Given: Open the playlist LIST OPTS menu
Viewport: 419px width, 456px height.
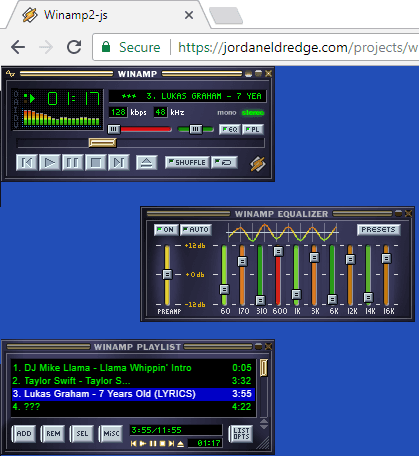Looking at the screenshot, I should [241, 434].
